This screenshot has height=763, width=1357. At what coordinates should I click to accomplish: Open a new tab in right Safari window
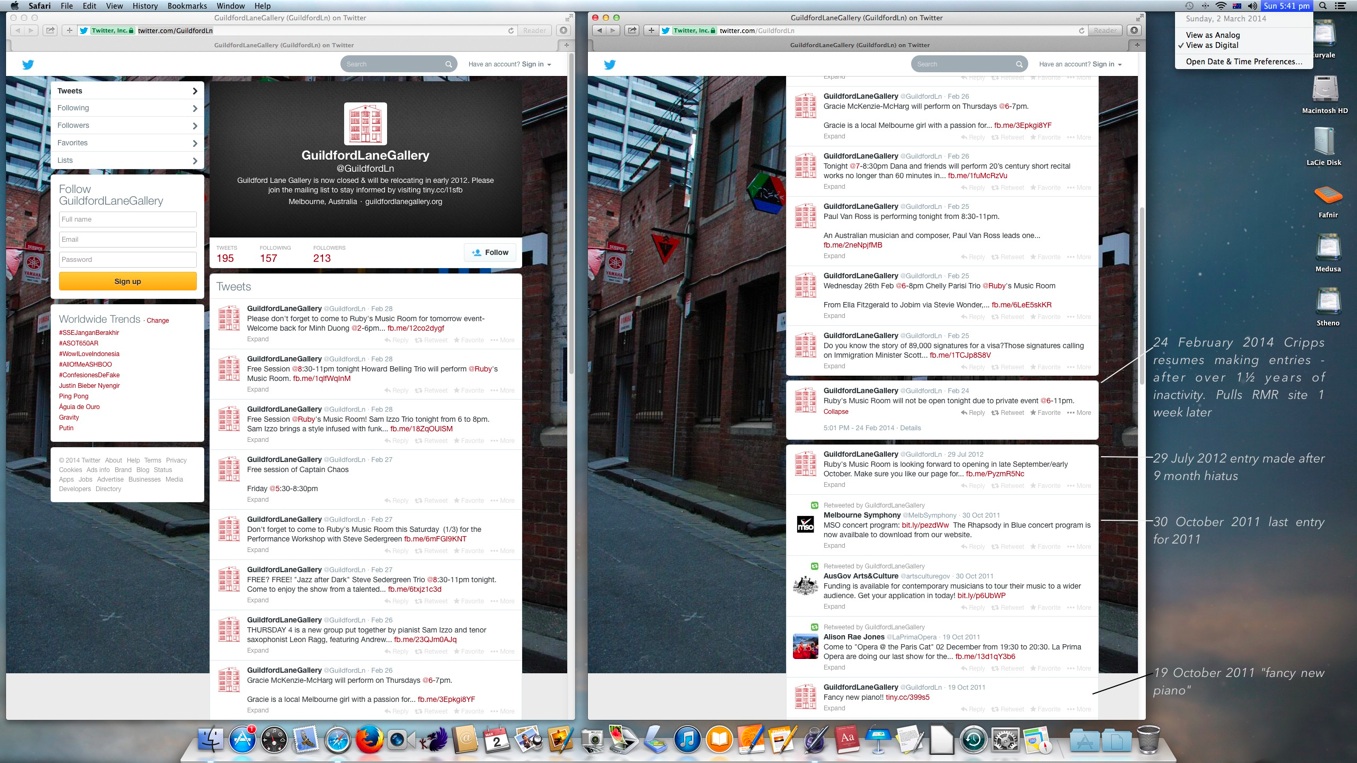coord(1137,45)
